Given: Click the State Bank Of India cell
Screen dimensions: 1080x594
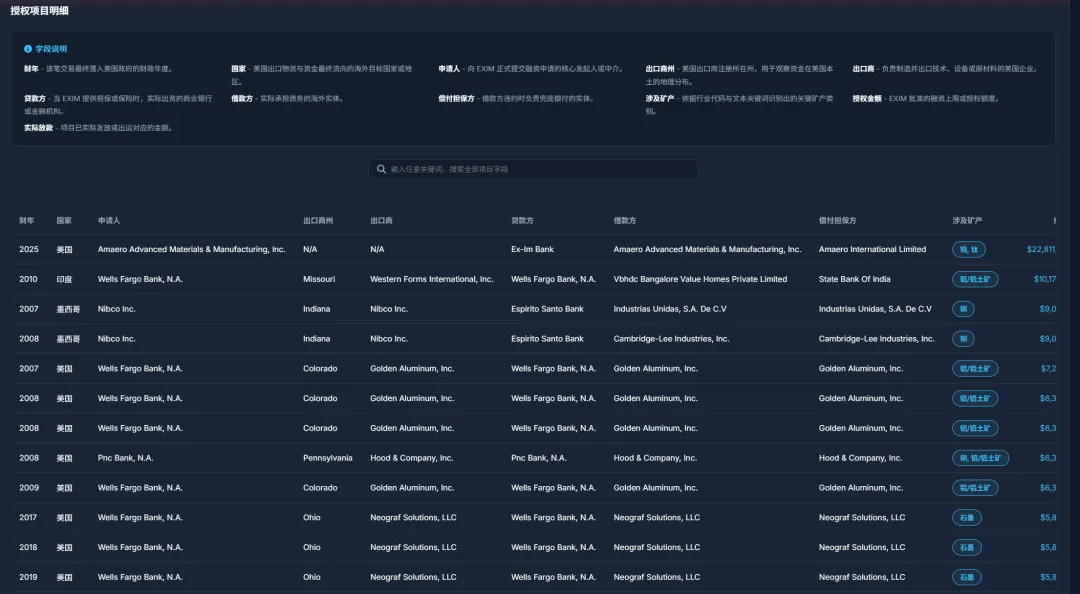Looking at the screenshot, I should [x=854, y=279].
